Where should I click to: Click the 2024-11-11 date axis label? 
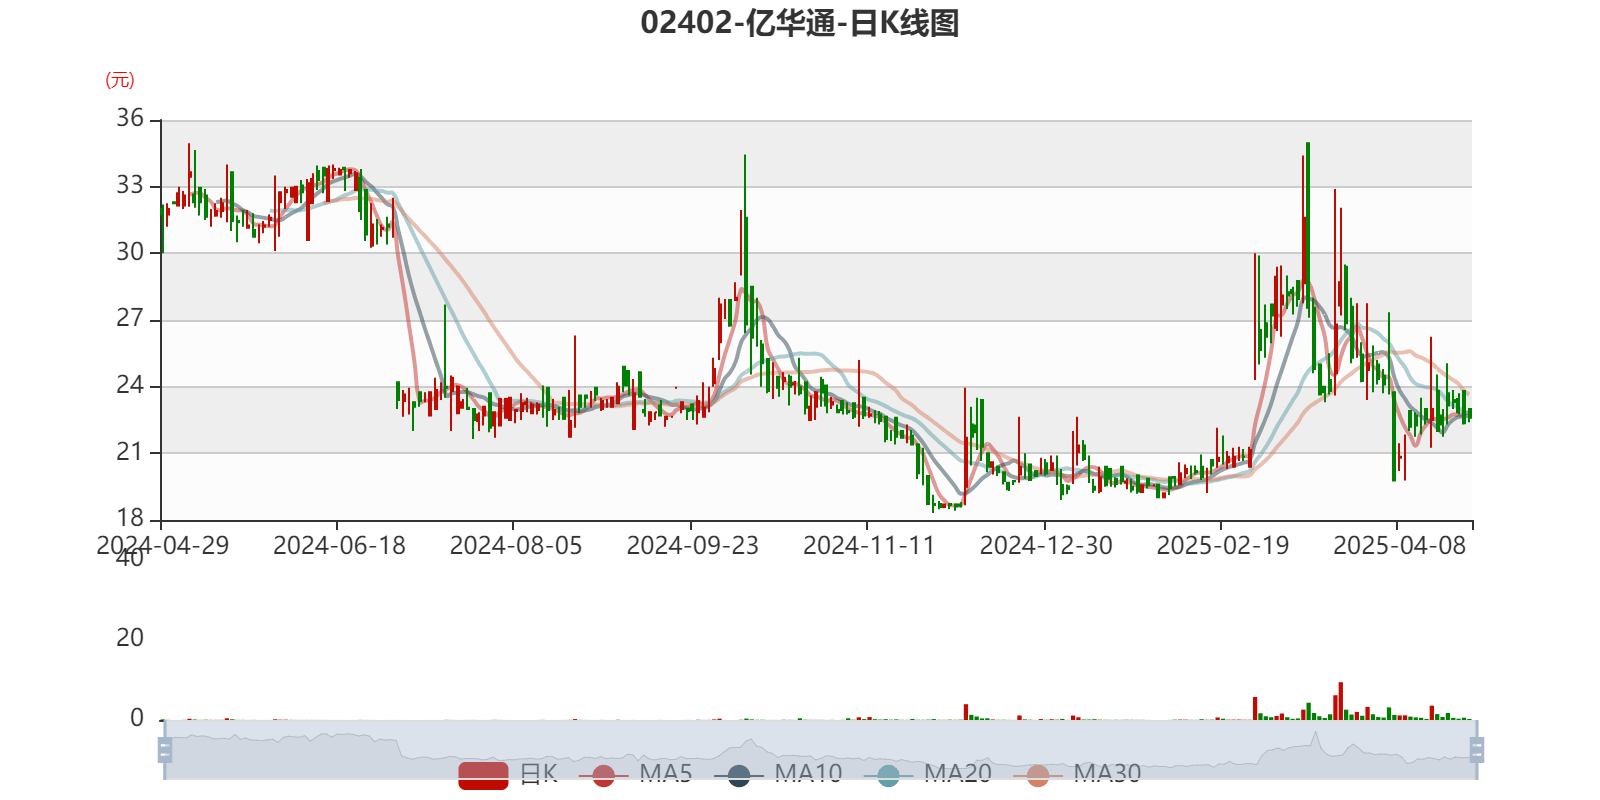click(868, 545)
